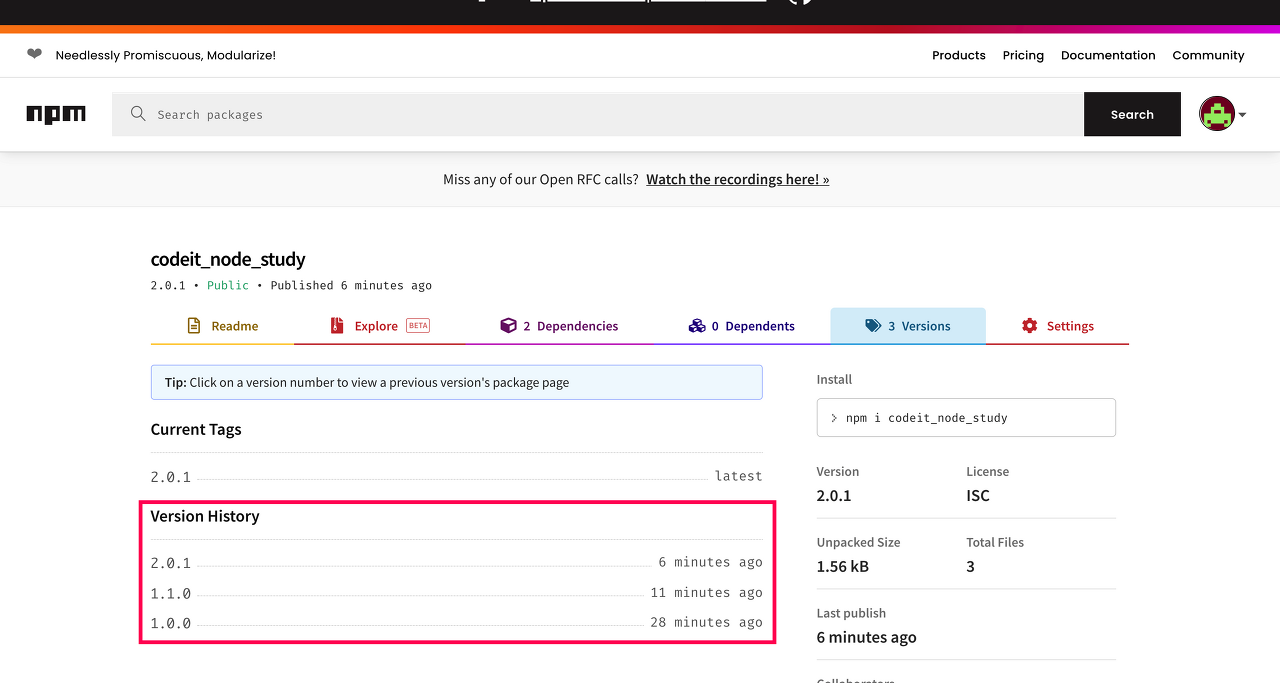Image resolution: width=1280 pixels, height=683 pixels.
Task: Click the Version 2.0.1 sidebar value
Action: tap(834, 495)
